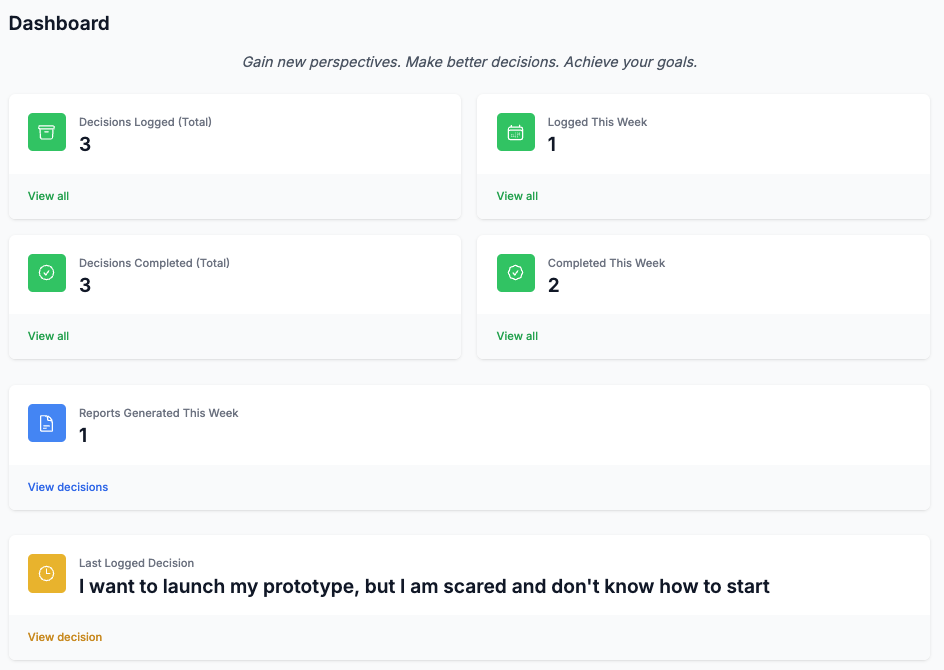Click the green archive box icon
Viewport: 944px width, 670px height.
[x=46, y=132]
